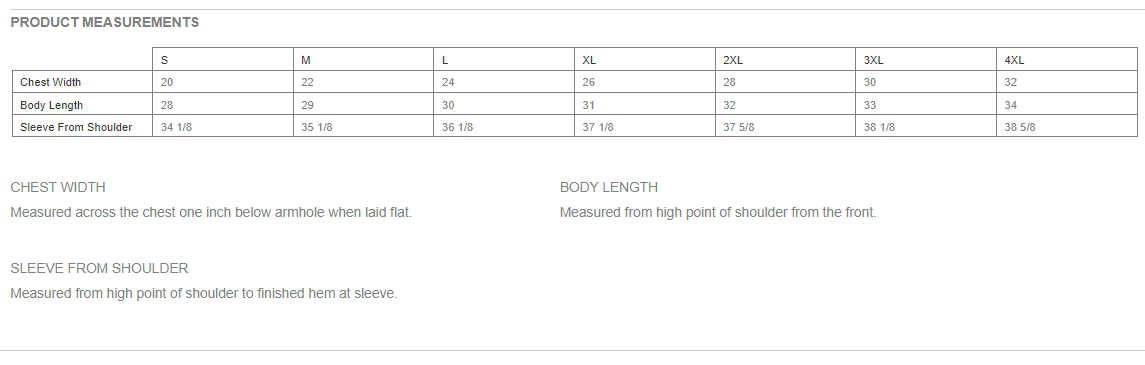Click the PRODUCT MEASUREMENTS heading
This screenshot has width=1145, height=365.
104,23
